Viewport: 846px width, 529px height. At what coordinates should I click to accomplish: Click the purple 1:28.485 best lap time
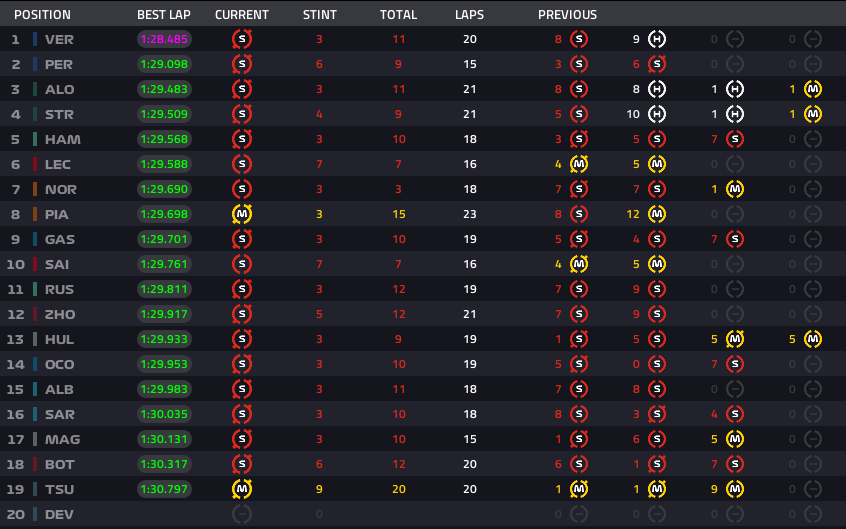click(x=164, y=39)
